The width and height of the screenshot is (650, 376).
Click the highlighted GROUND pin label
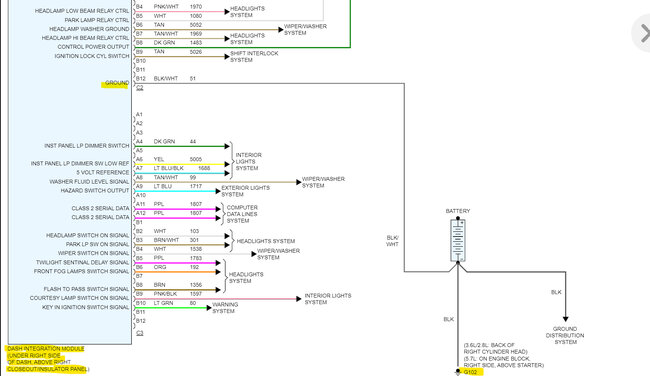(x=116, y=83)
